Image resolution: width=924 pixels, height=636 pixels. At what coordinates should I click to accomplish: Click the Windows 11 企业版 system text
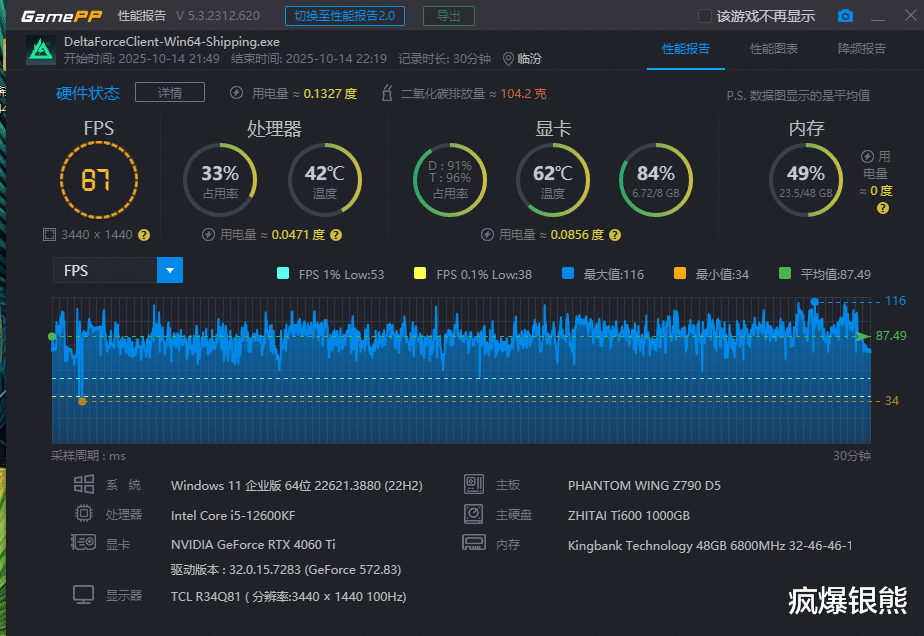click(296, 486)
